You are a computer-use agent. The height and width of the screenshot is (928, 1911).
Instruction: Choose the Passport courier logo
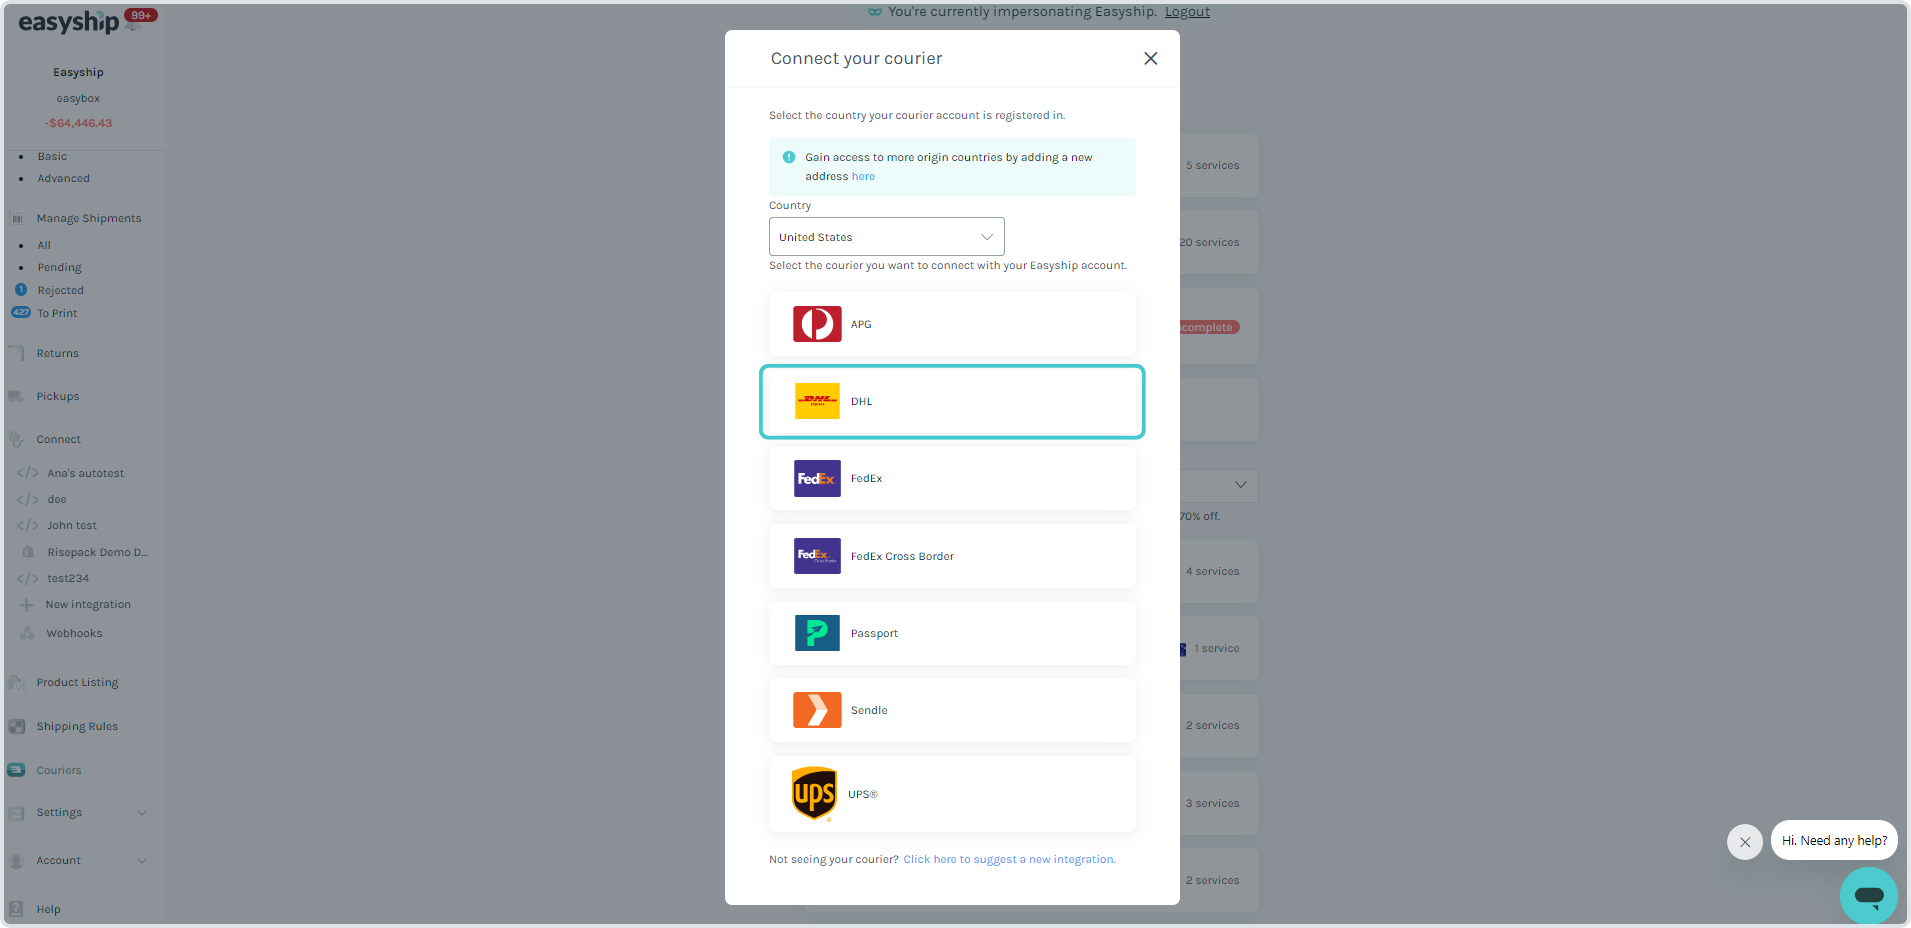[817, 633]
